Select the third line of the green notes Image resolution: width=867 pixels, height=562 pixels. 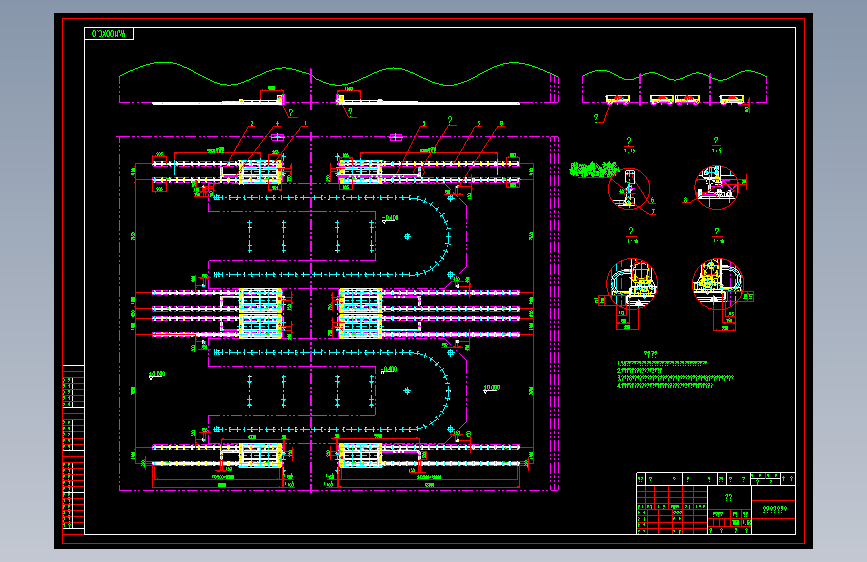675,378
